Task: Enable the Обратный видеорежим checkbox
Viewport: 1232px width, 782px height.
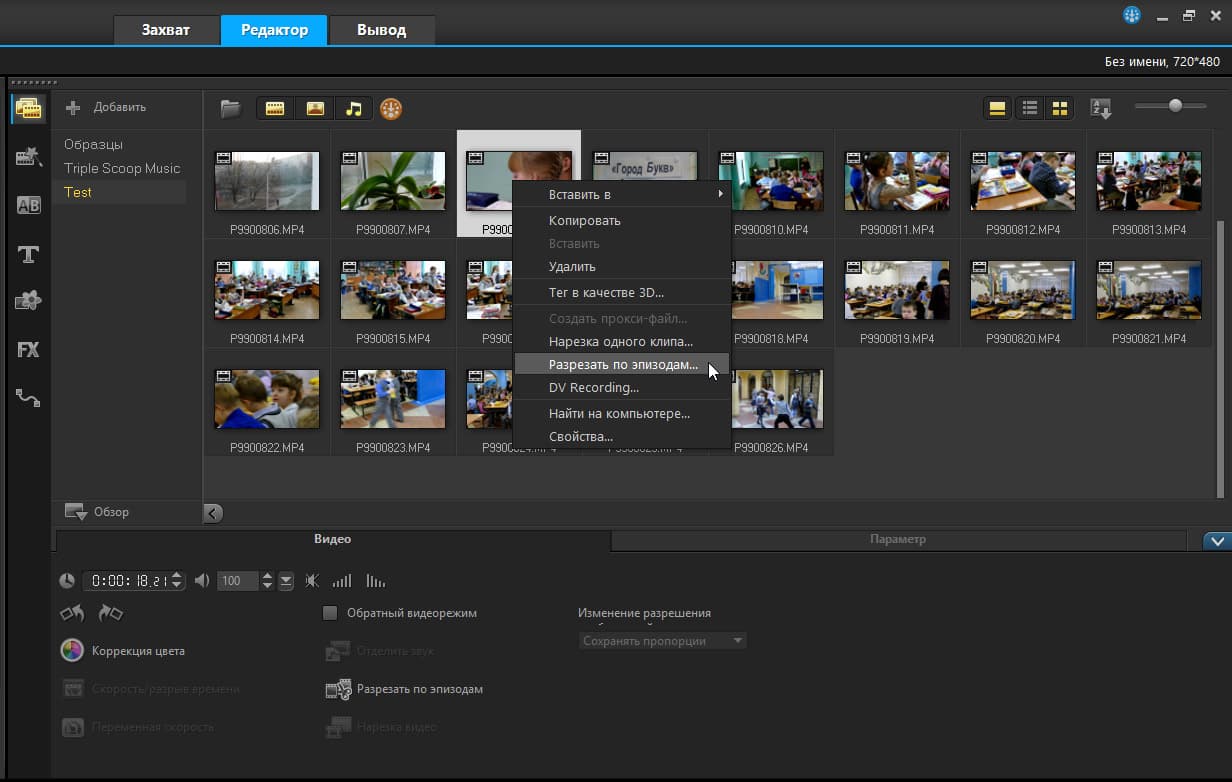Action: click(330, 613)
